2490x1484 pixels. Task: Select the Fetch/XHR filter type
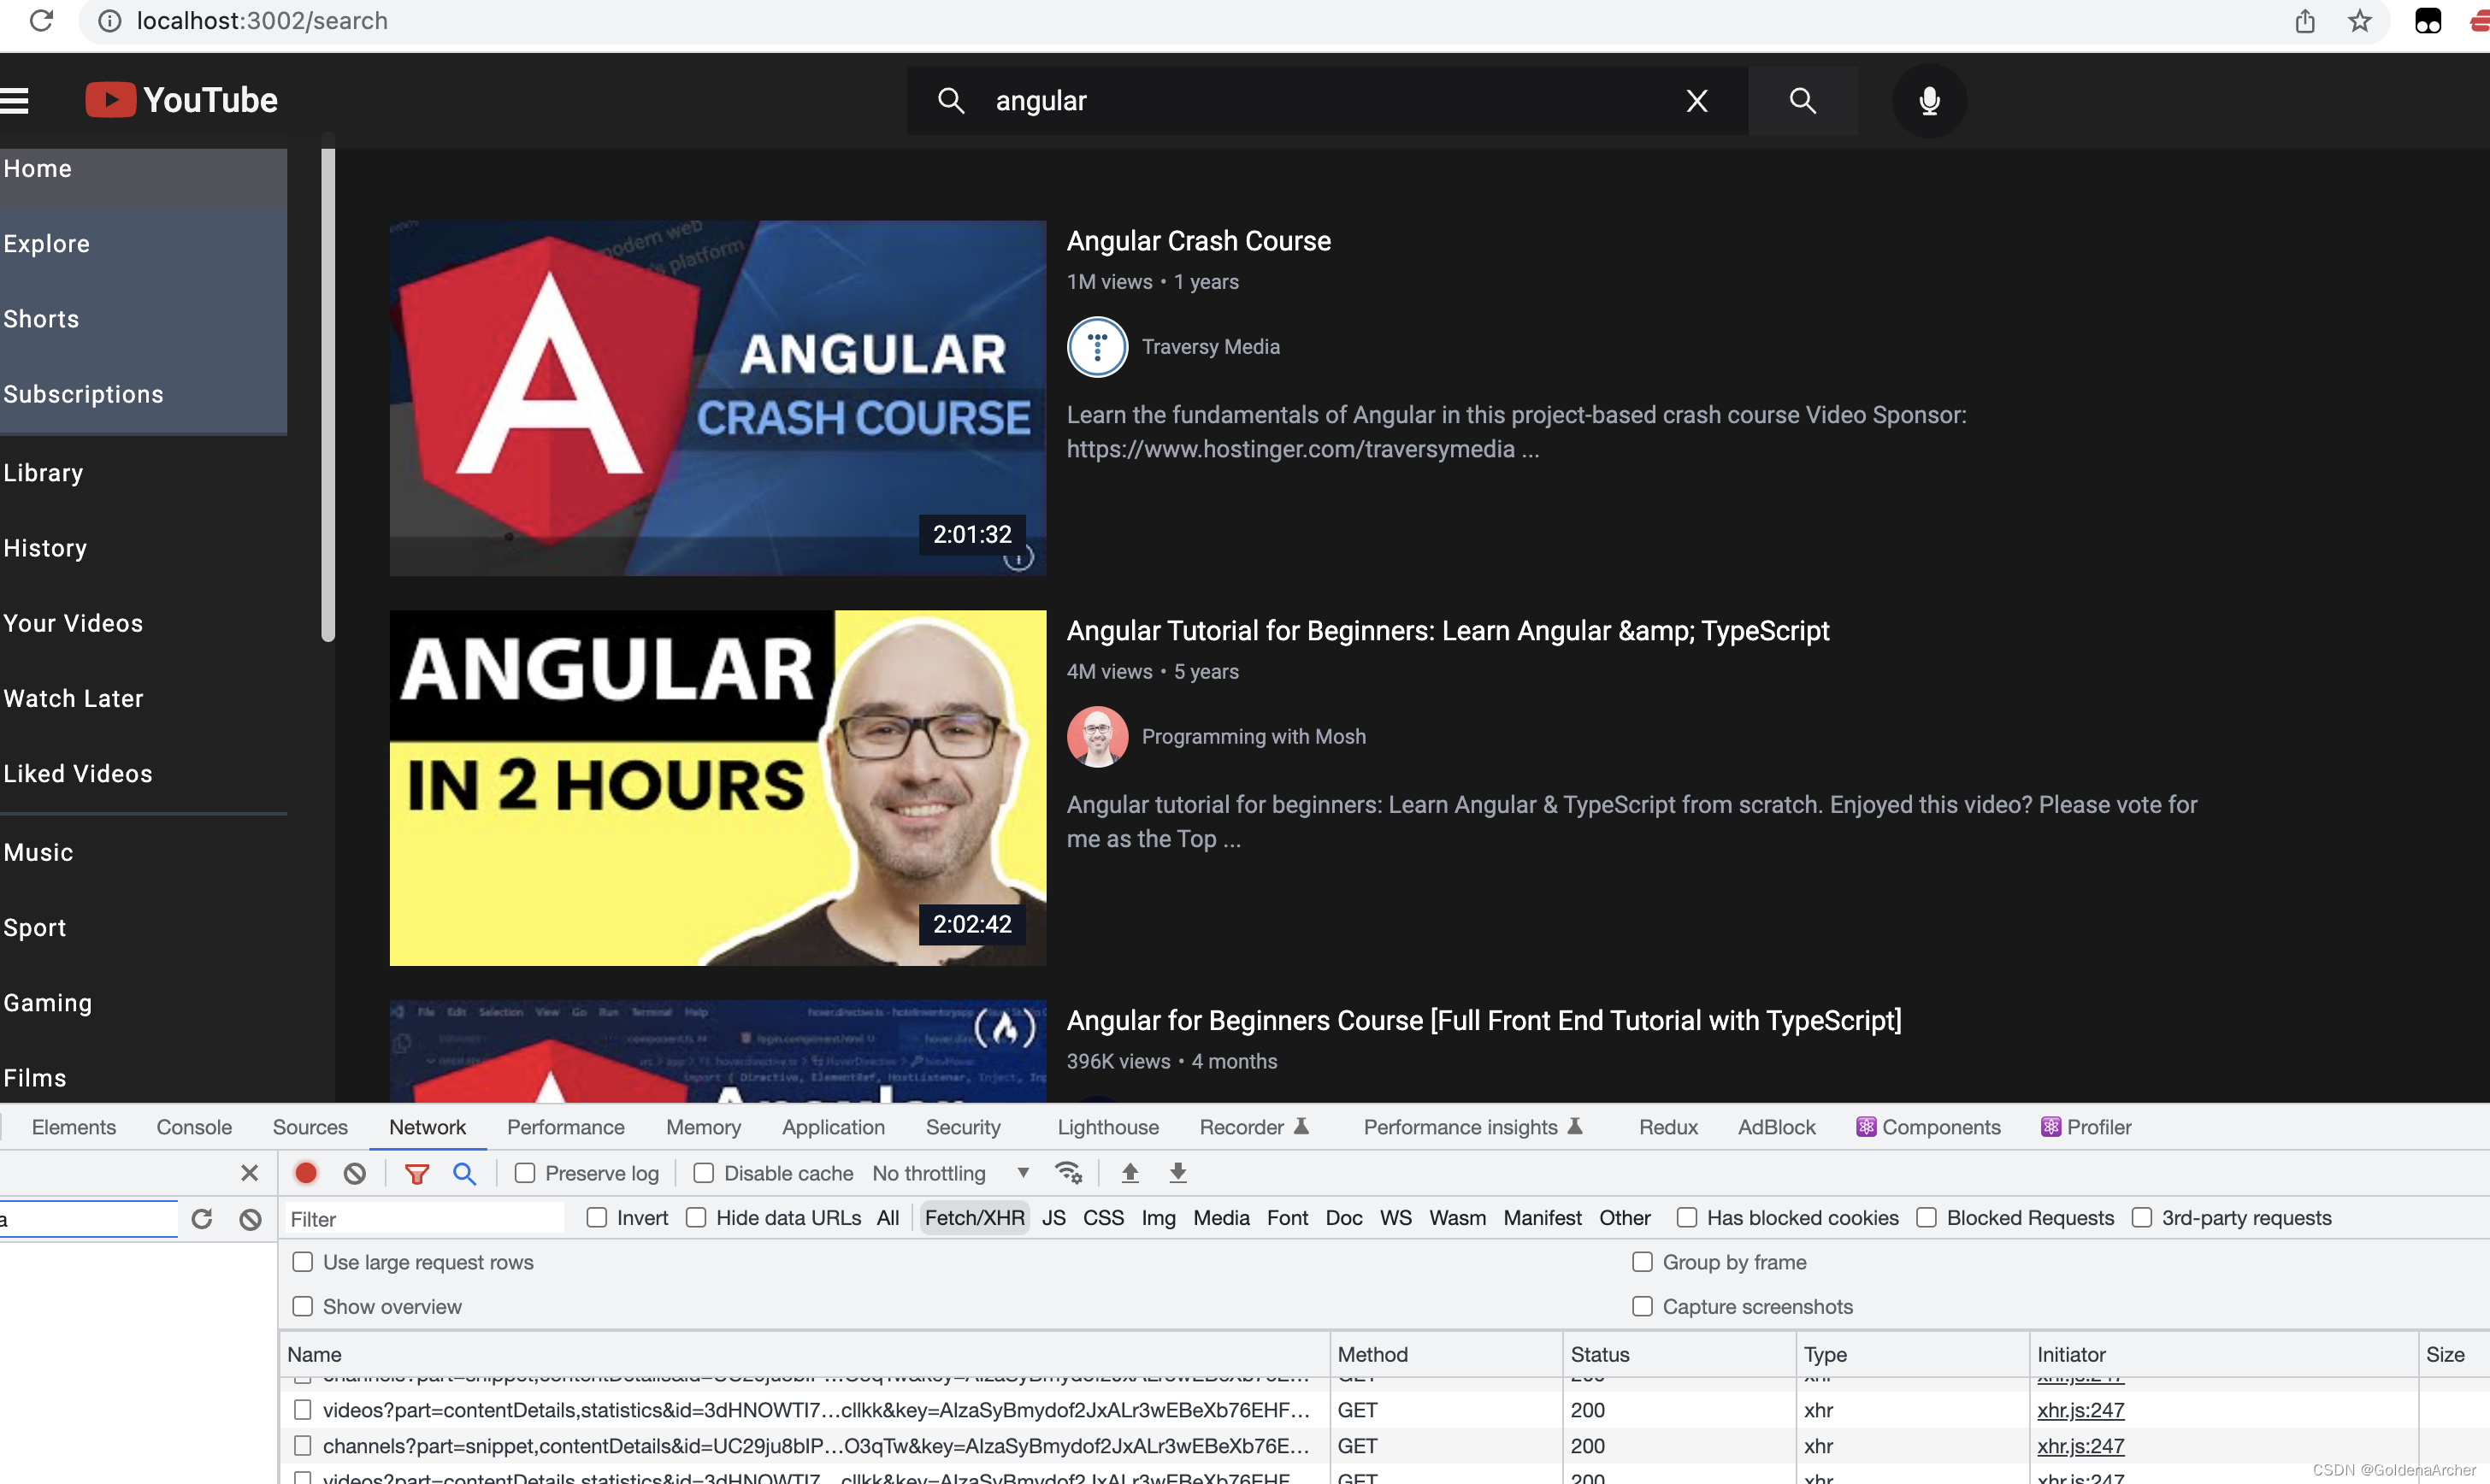click(974, 1218)
